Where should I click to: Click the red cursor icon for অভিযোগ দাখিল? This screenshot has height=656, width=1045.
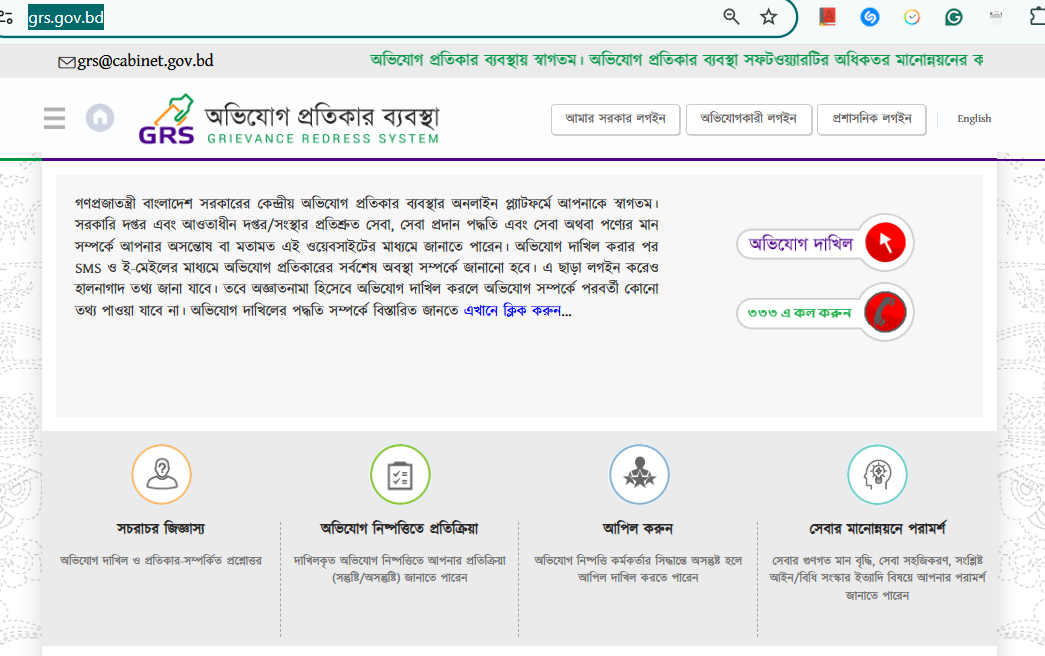click(x=885, y=242)
